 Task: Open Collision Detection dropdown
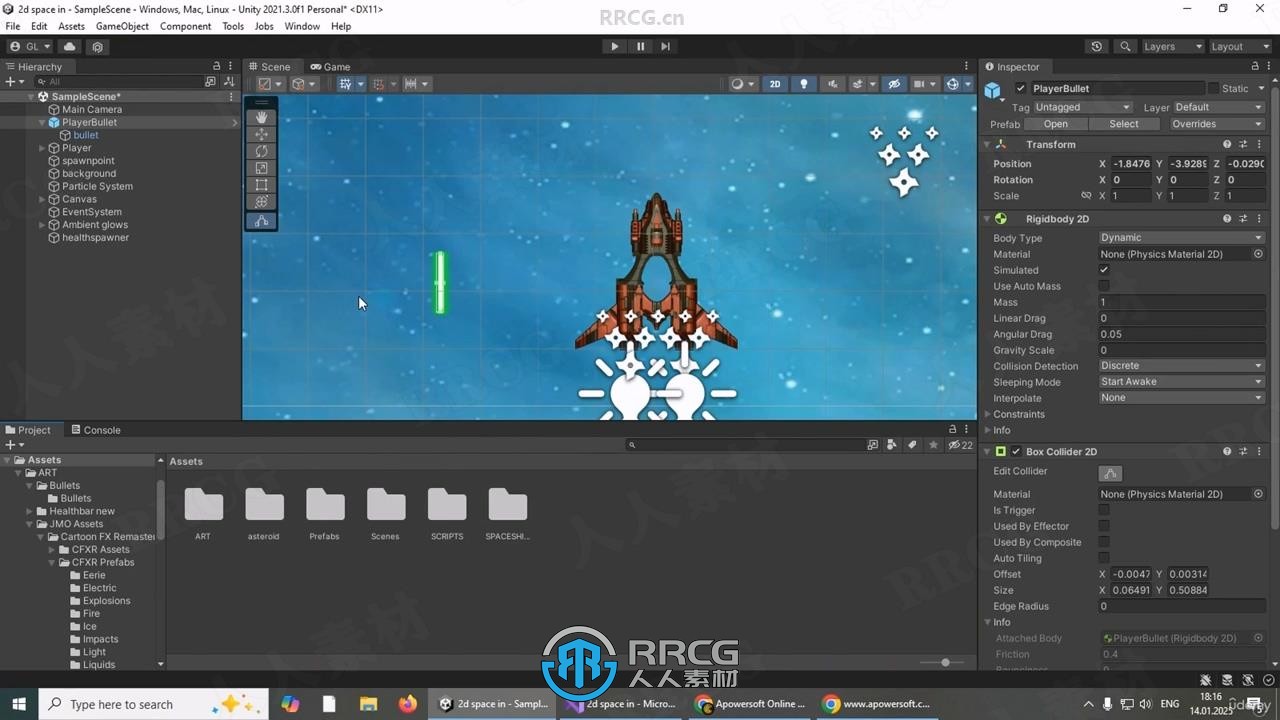[x=1182, y=366]
